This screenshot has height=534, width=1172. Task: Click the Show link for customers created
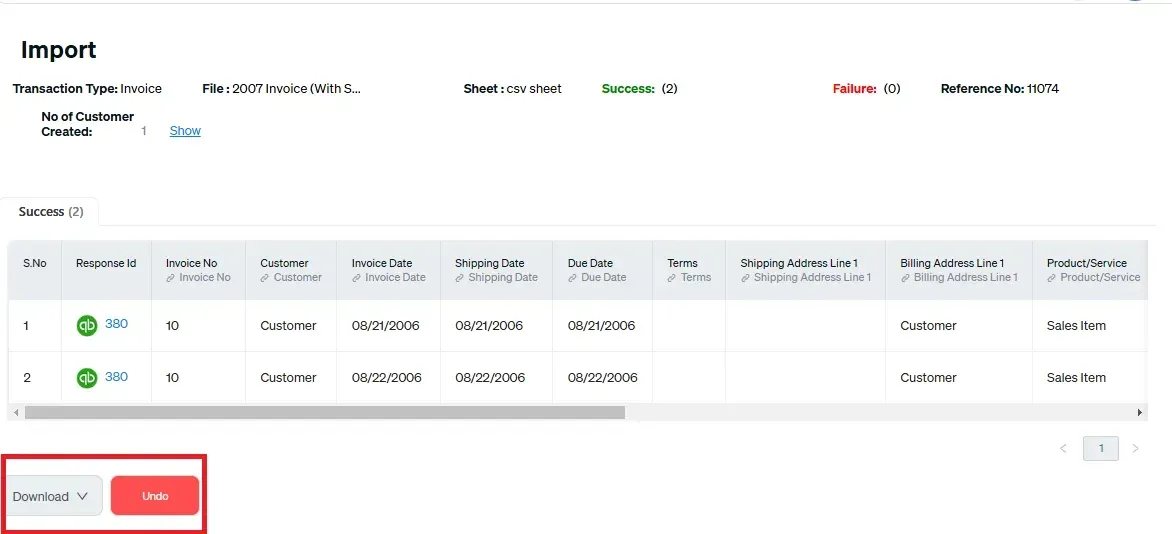click(185, 131)
